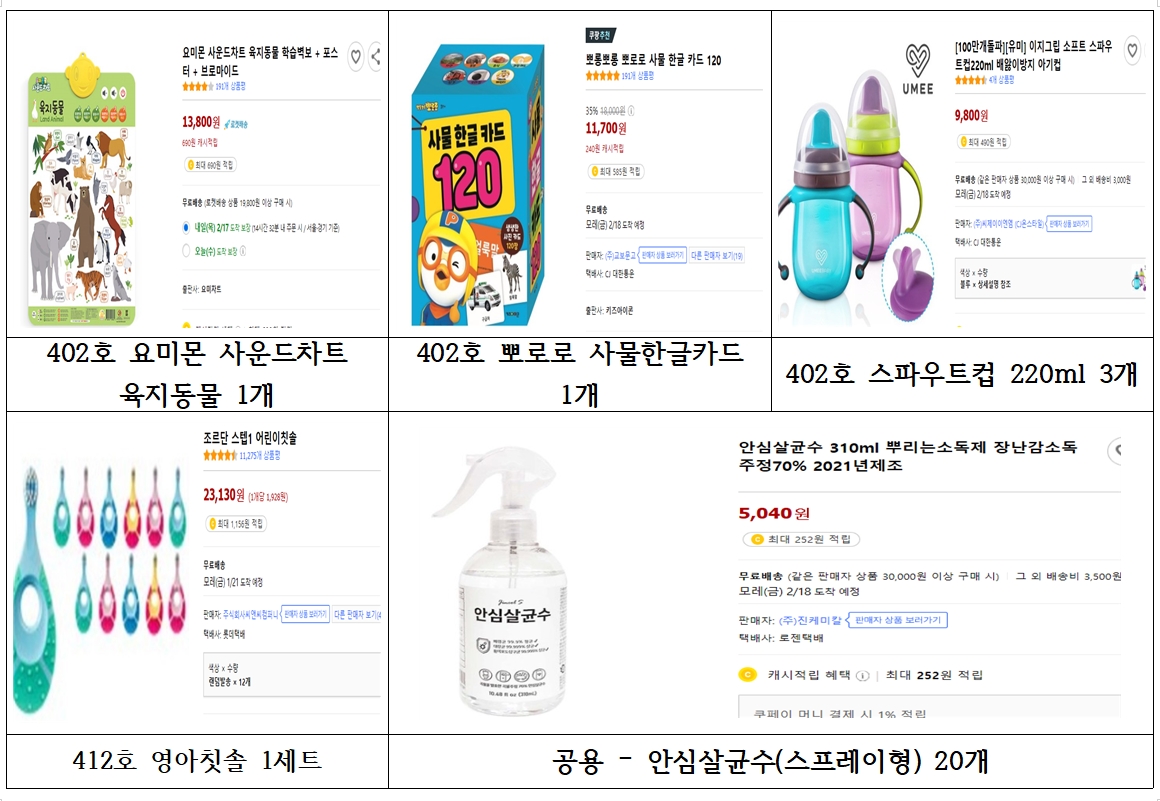
Task: Click share icon beside Yomimon chart title
Action: tap(375, 56)
